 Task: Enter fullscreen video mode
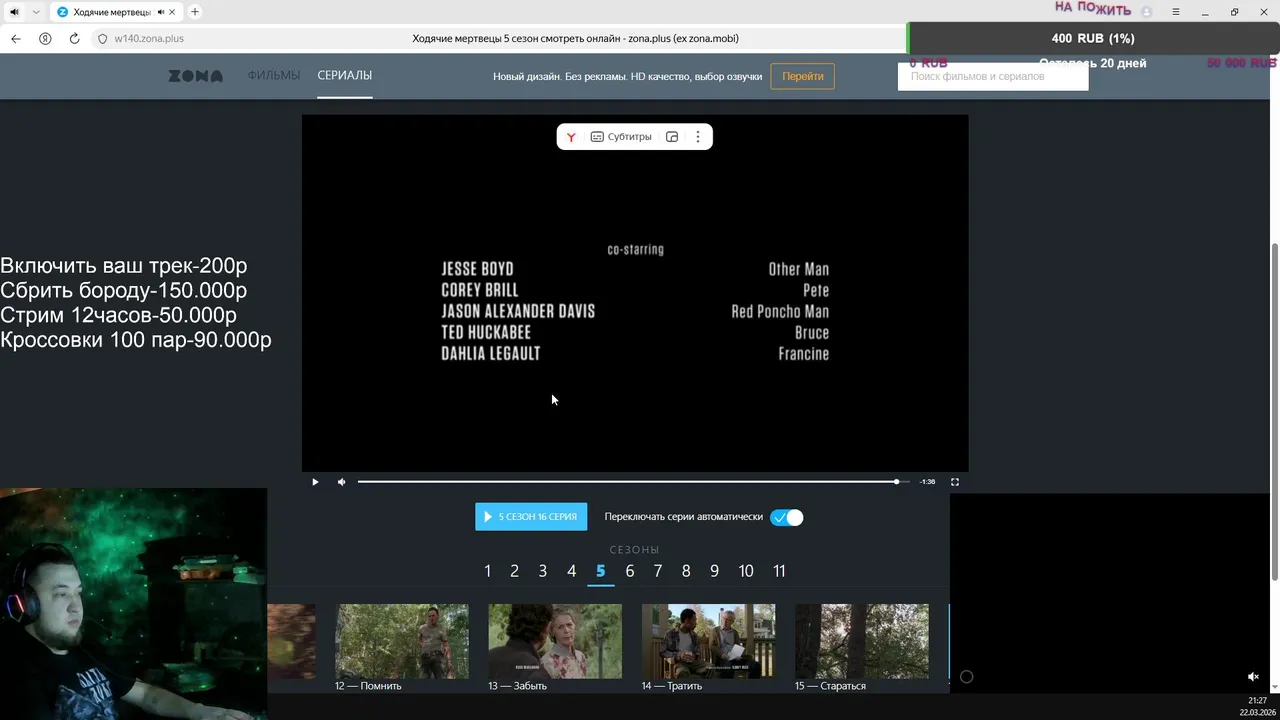coord(955,482)
